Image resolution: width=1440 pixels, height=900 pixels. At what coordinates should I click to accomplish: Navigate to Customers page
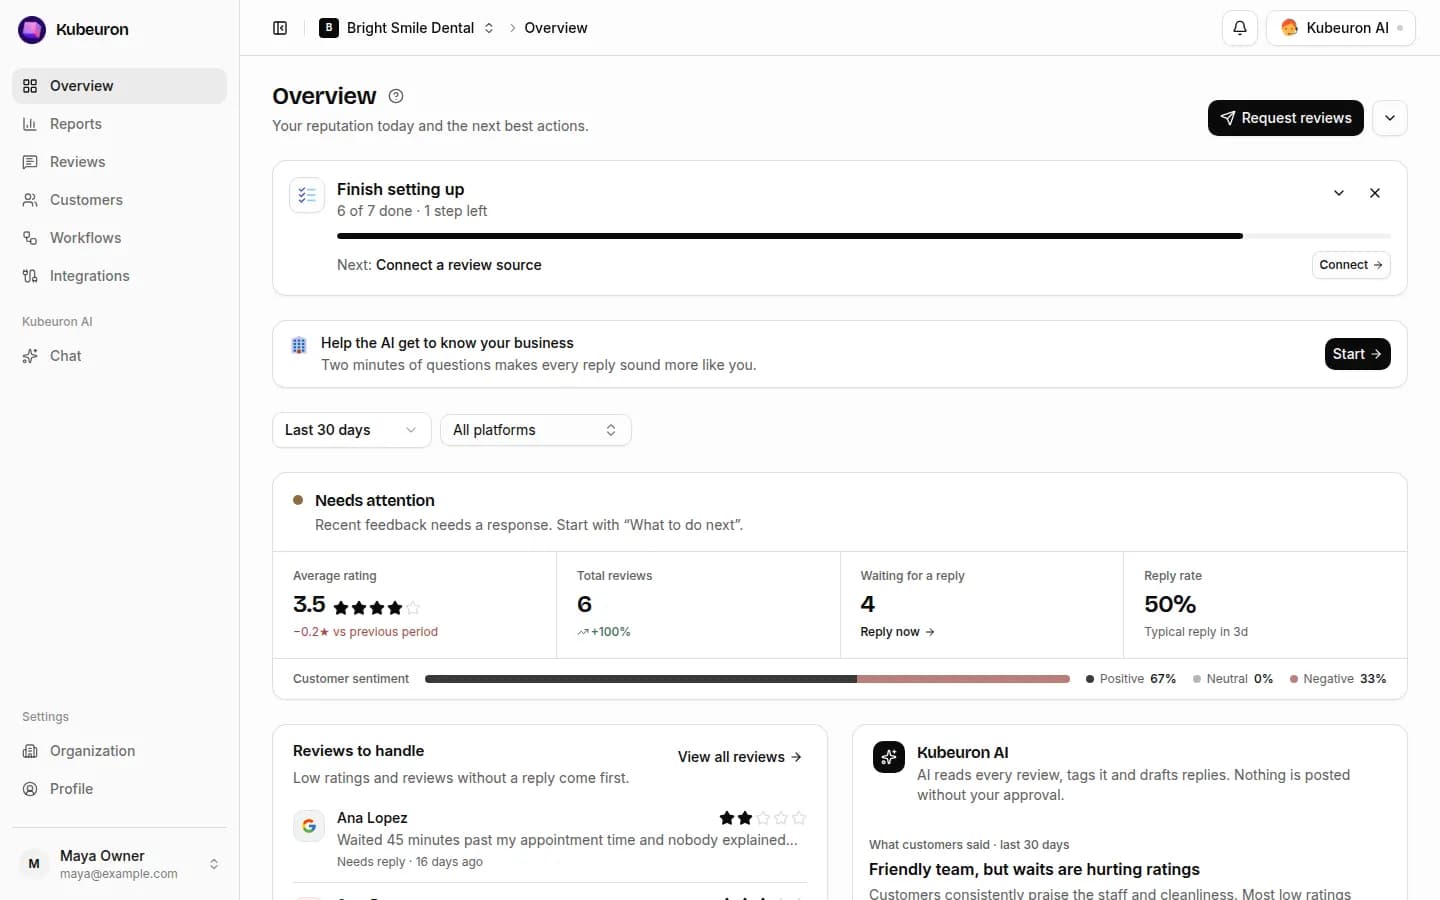pos(119,200)
